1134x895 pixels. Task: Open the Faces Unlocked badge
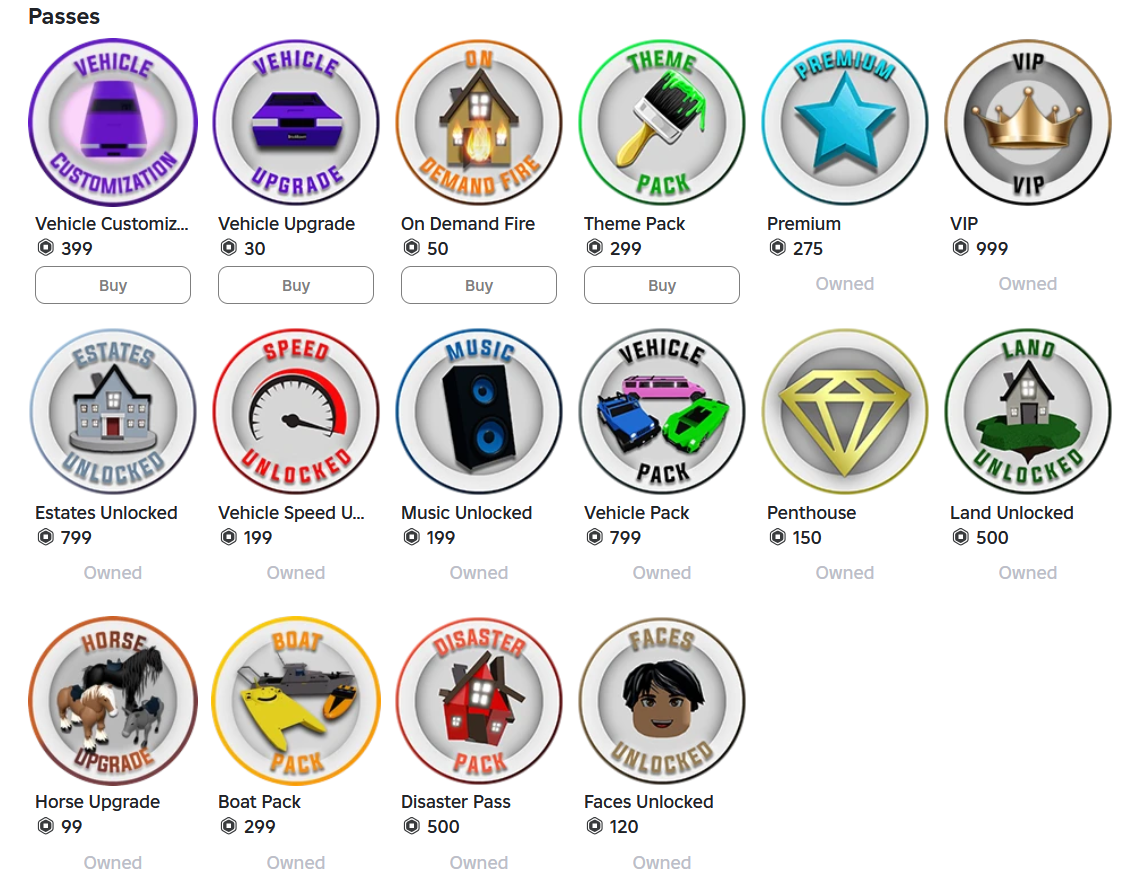[662, 701]
